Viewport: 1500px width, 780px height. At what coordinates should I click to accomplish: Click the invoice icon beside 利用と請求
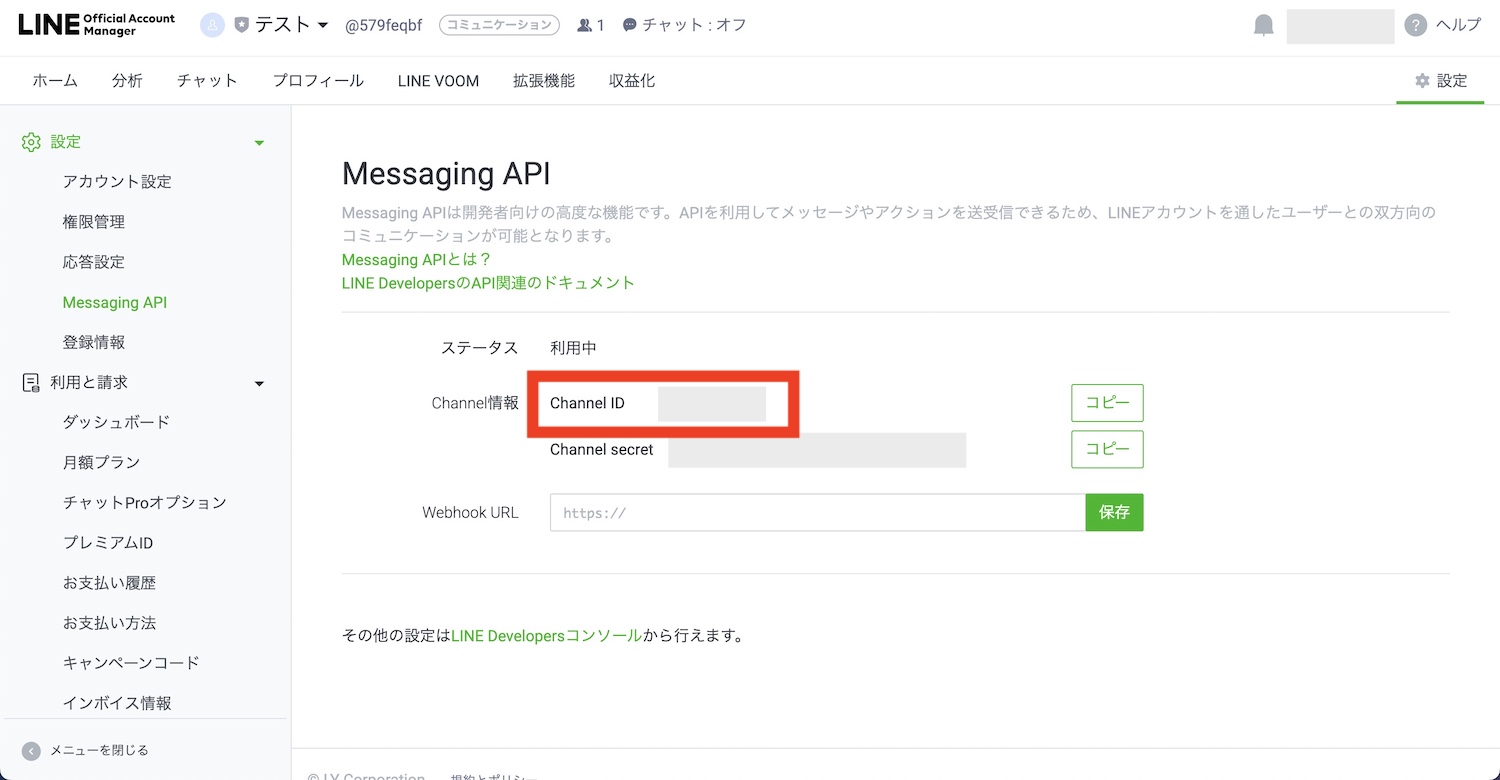[x=31, y=382]
